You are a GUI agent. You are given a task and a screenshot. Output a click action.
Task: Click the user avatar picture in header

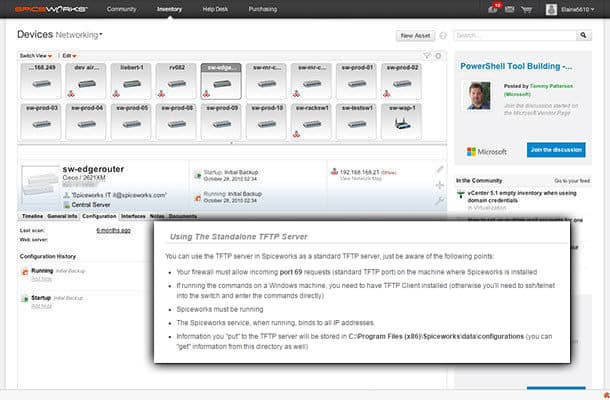pos(551,9)
